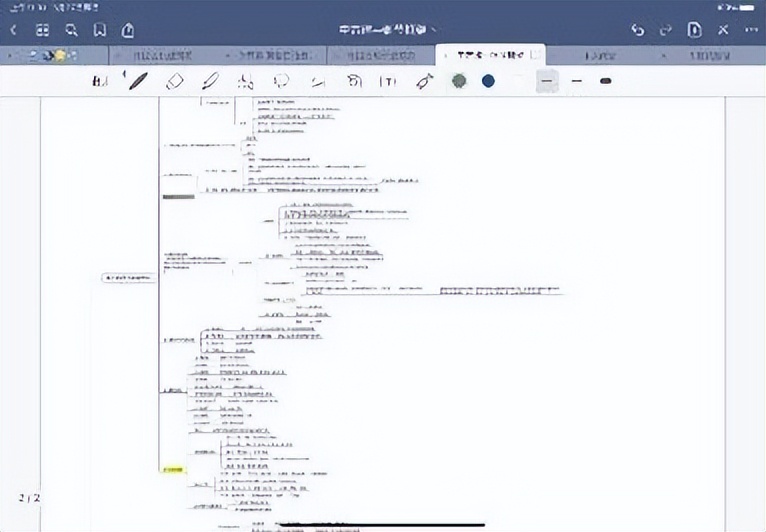This screenshot has height=532, width=766.
Task: Open the share and export menu
Action: (128, 30)
